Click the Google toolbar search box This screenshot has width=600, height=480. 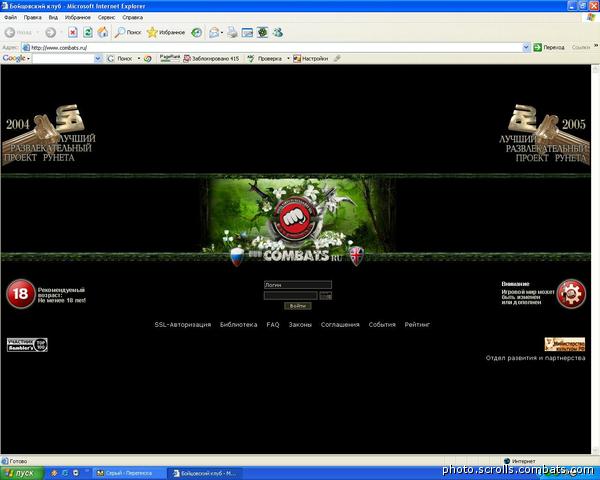(x=64, y=59)
